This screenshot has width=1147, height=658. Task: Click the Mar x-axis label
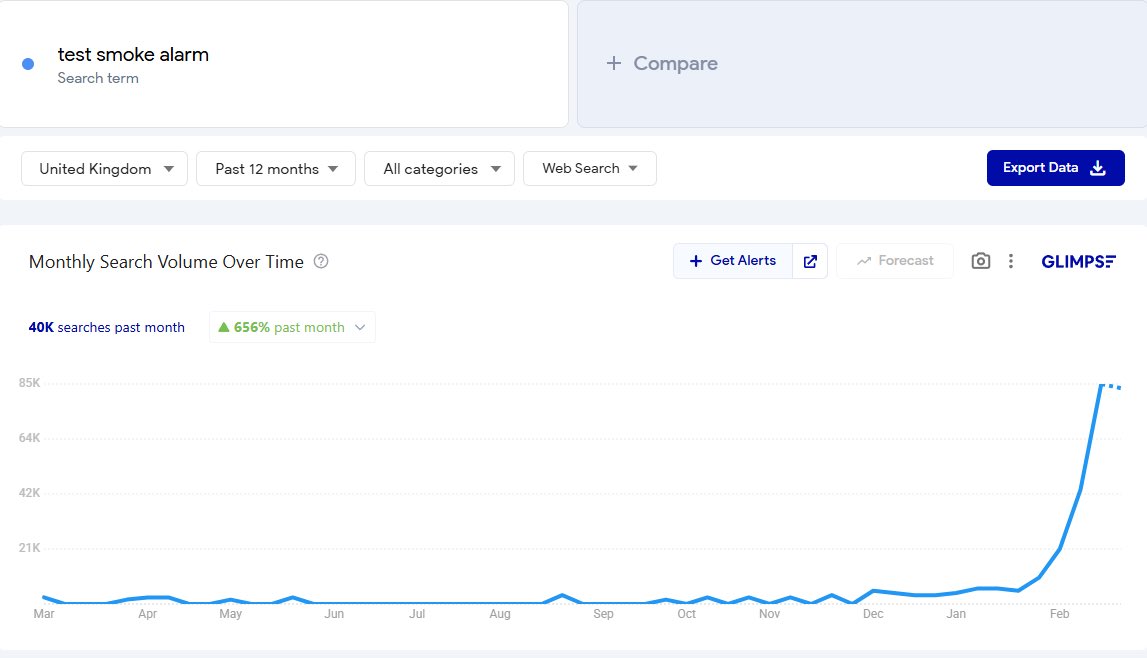coord(44,614)
